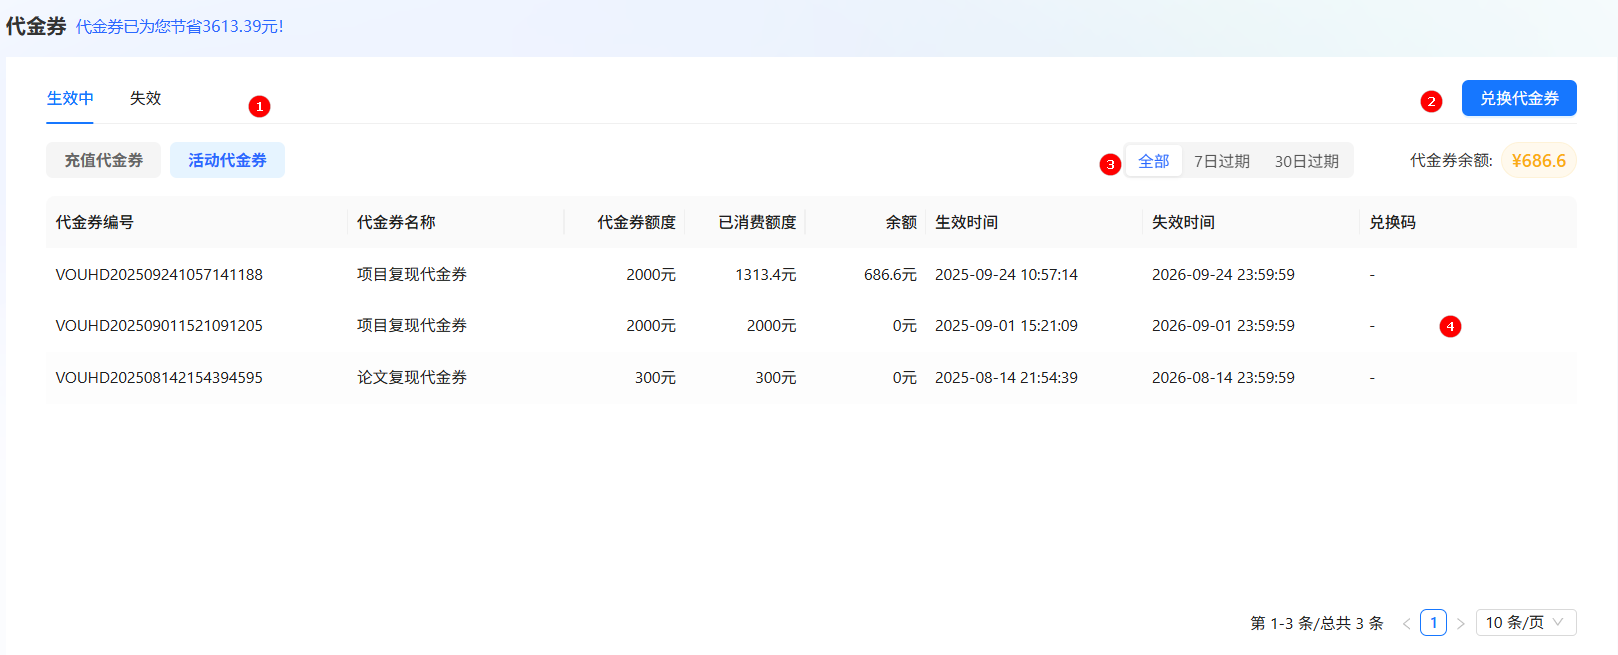
Task: Click the 代金券已为您节省3613.39元 savings text
Action: [180, 26]
